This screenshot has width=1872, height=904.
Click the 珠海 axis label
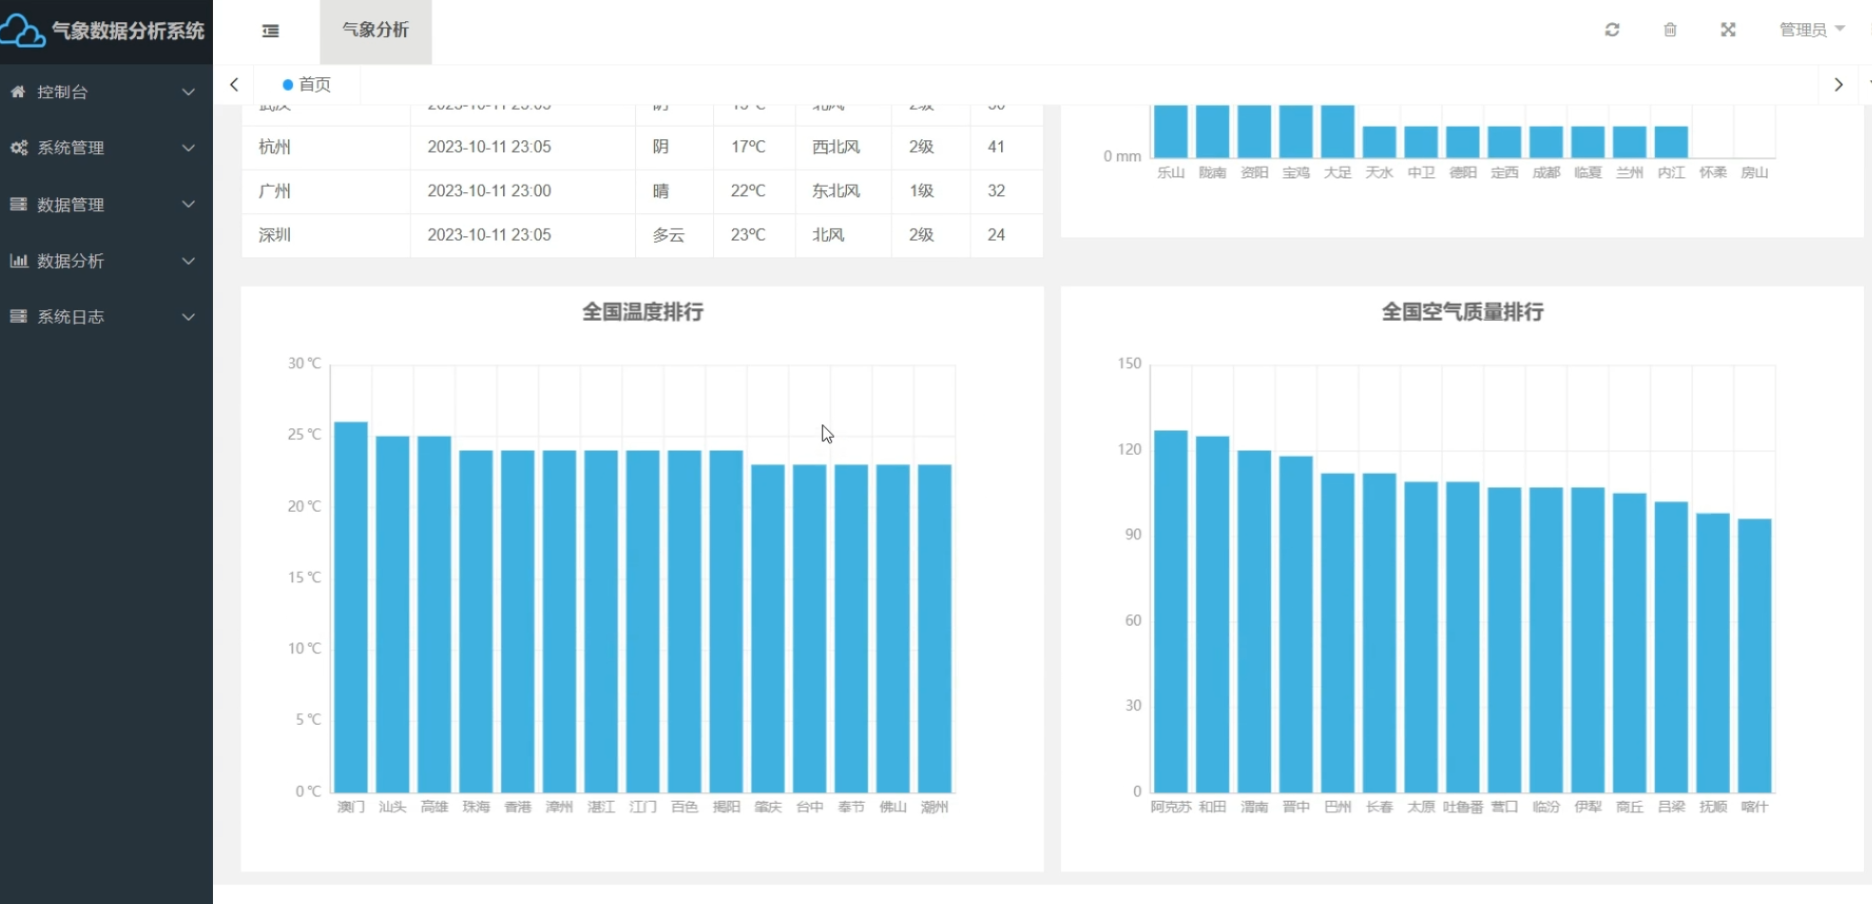pyautogui.click(x=476, y=807)
